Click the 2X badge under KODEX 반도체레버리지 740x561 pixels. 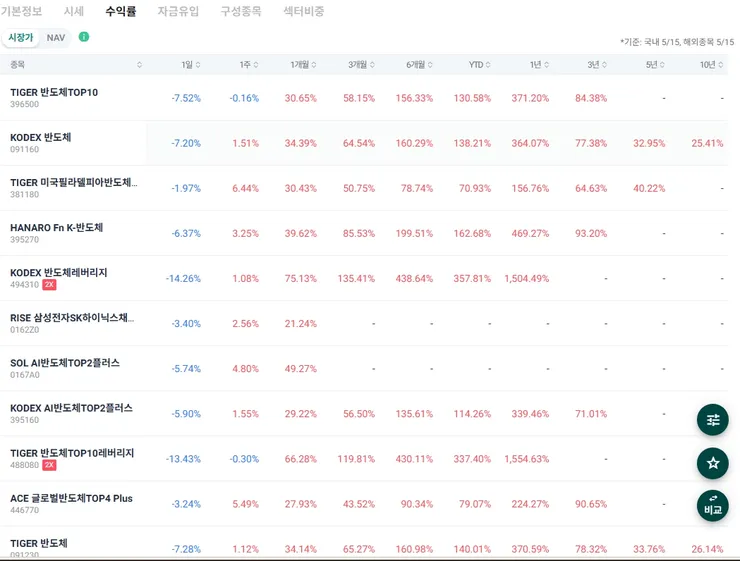tap(49, 285)
